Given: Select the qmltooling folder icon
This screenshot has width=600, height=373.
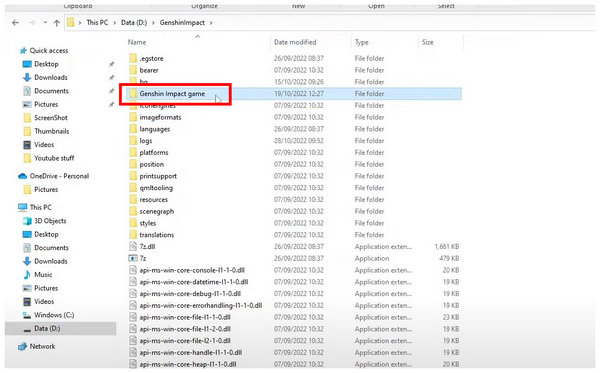Looking at the screenshot, I should click(x=133, y=188).
